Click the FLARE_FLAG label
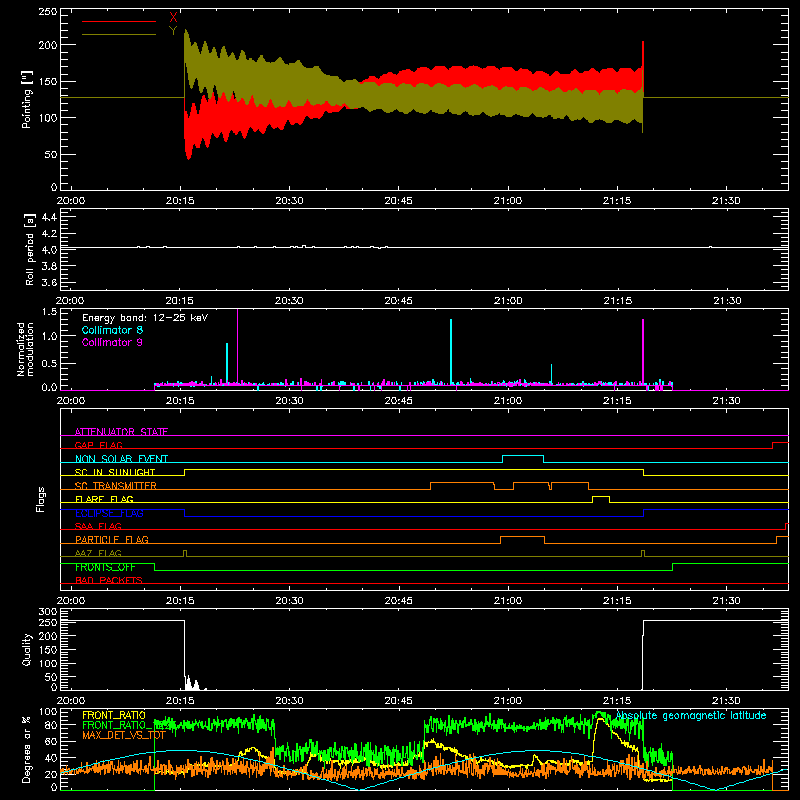 tap(104, 499)
